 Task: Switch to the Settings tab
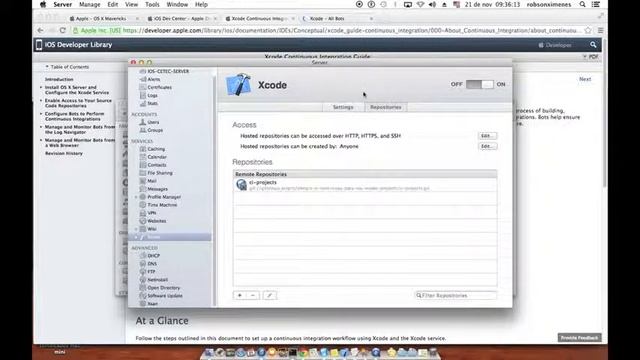(x=343, y=107)
